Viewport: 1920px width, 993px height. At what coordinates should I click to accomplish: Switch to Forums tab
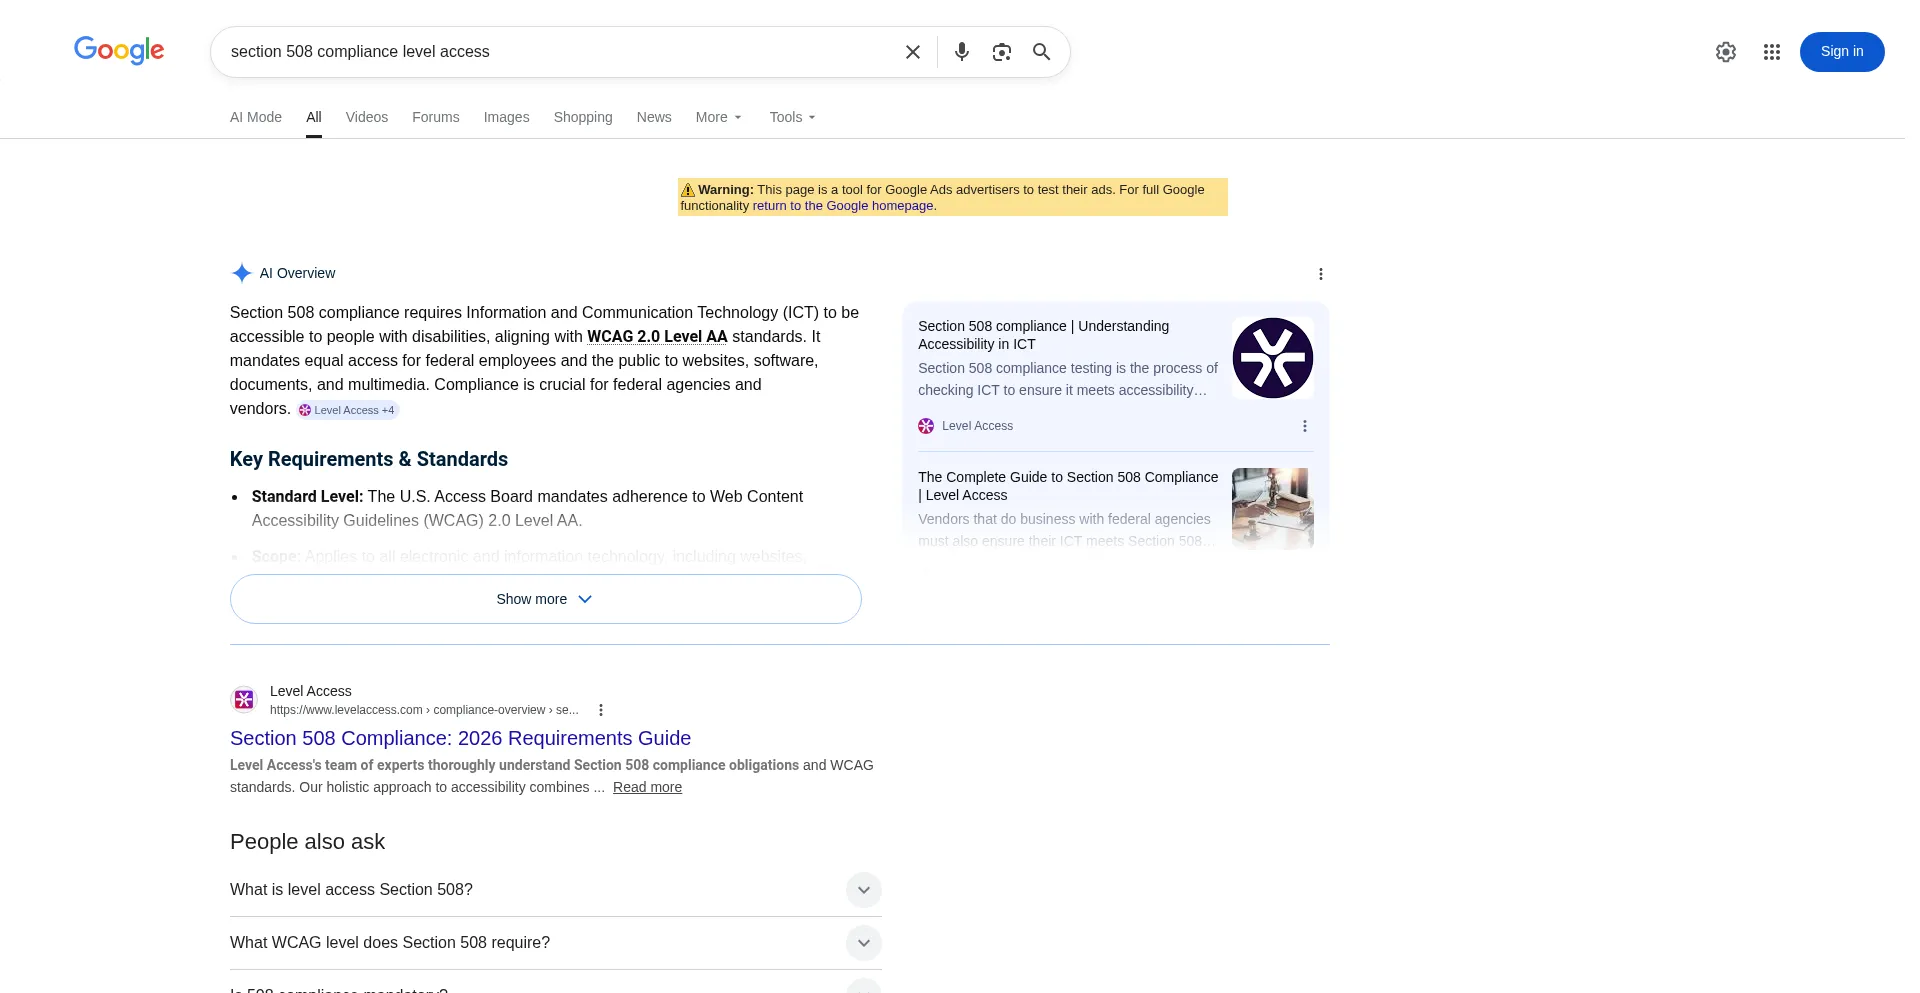(436, 117)
